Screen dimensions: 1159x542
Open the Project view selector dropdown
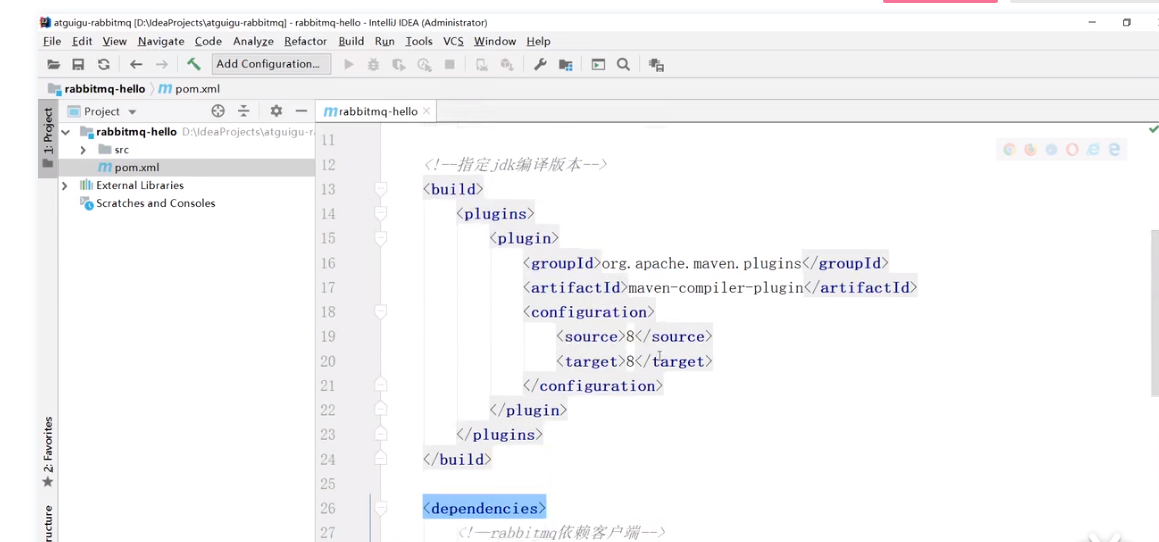(x=102, y=111)
